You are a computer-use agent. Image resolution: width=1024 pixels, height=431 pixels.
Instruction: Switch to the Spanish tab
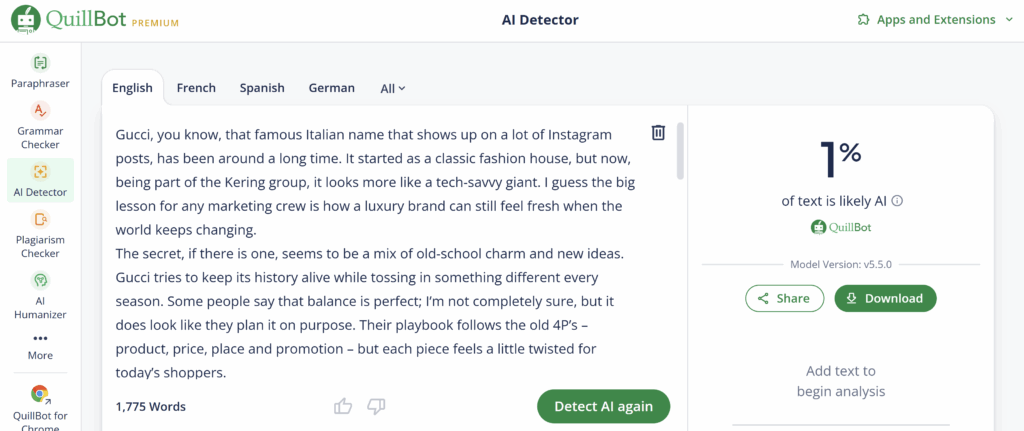tap(262, 88)
